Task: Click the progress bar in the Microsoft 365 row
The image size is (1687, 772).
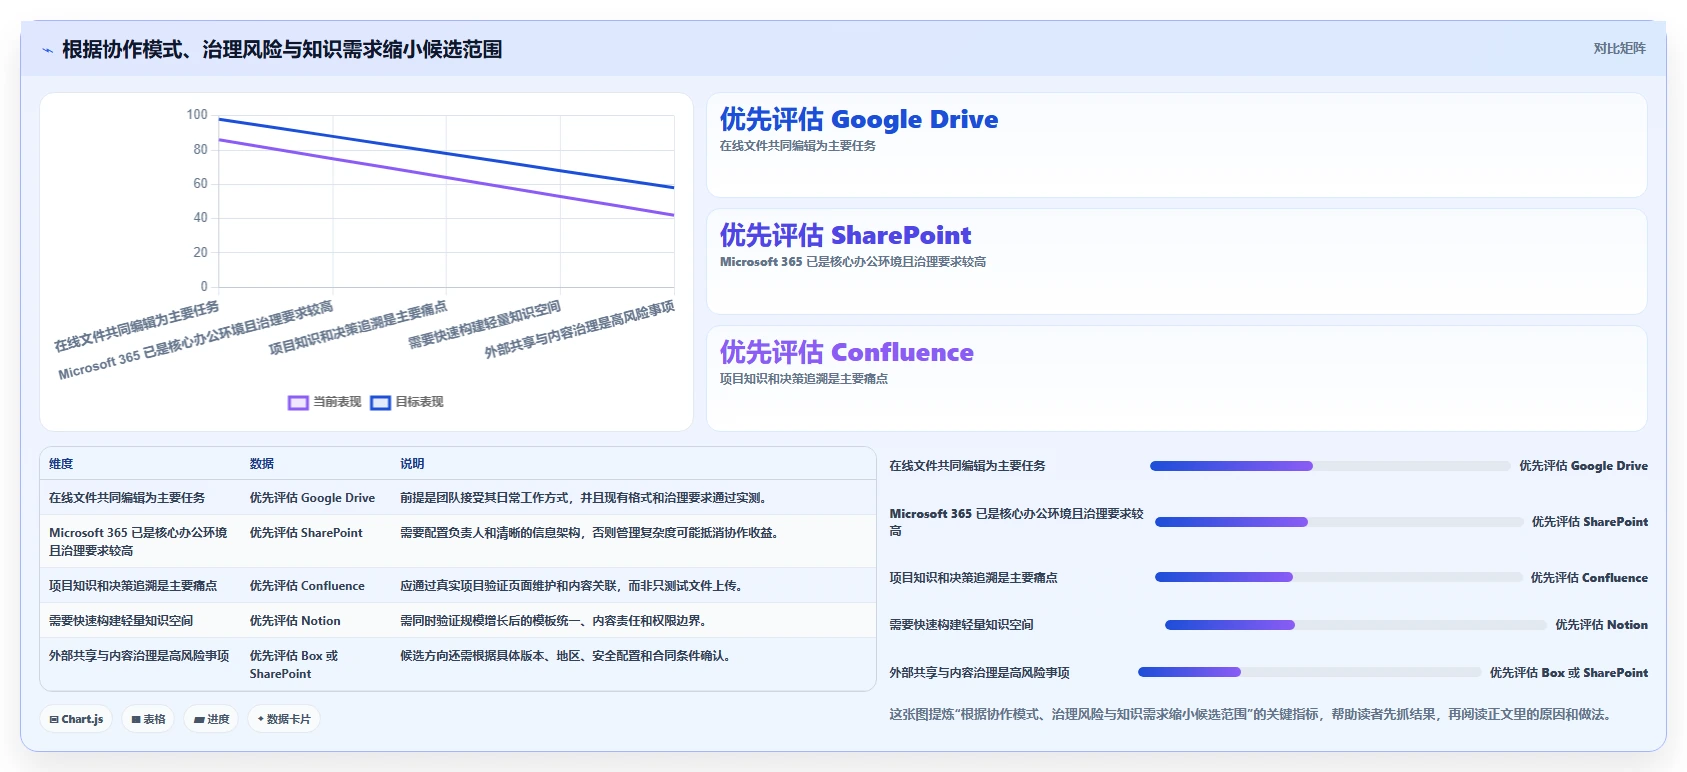Action: [1339, 522]
